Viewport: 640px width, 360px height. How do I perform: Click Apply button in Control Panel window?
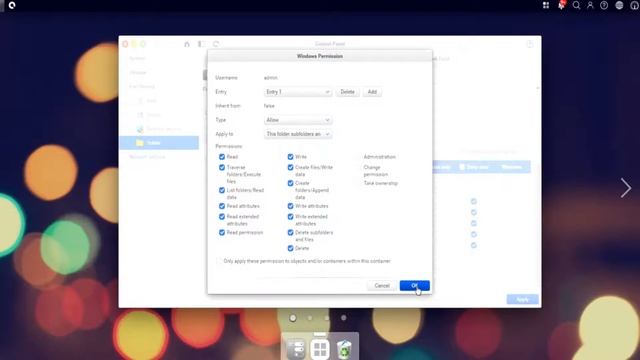point(522,300)
